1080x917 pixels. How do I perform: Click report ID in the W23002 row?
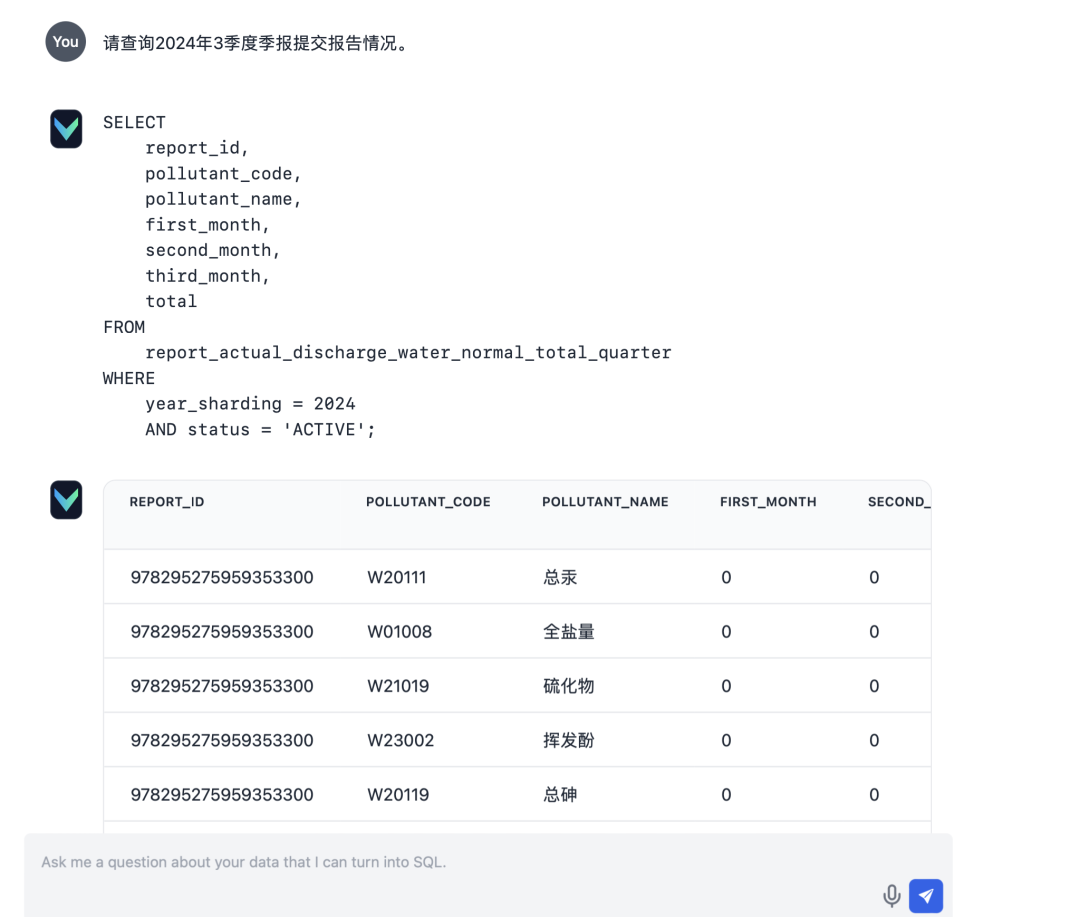[222, 741]
